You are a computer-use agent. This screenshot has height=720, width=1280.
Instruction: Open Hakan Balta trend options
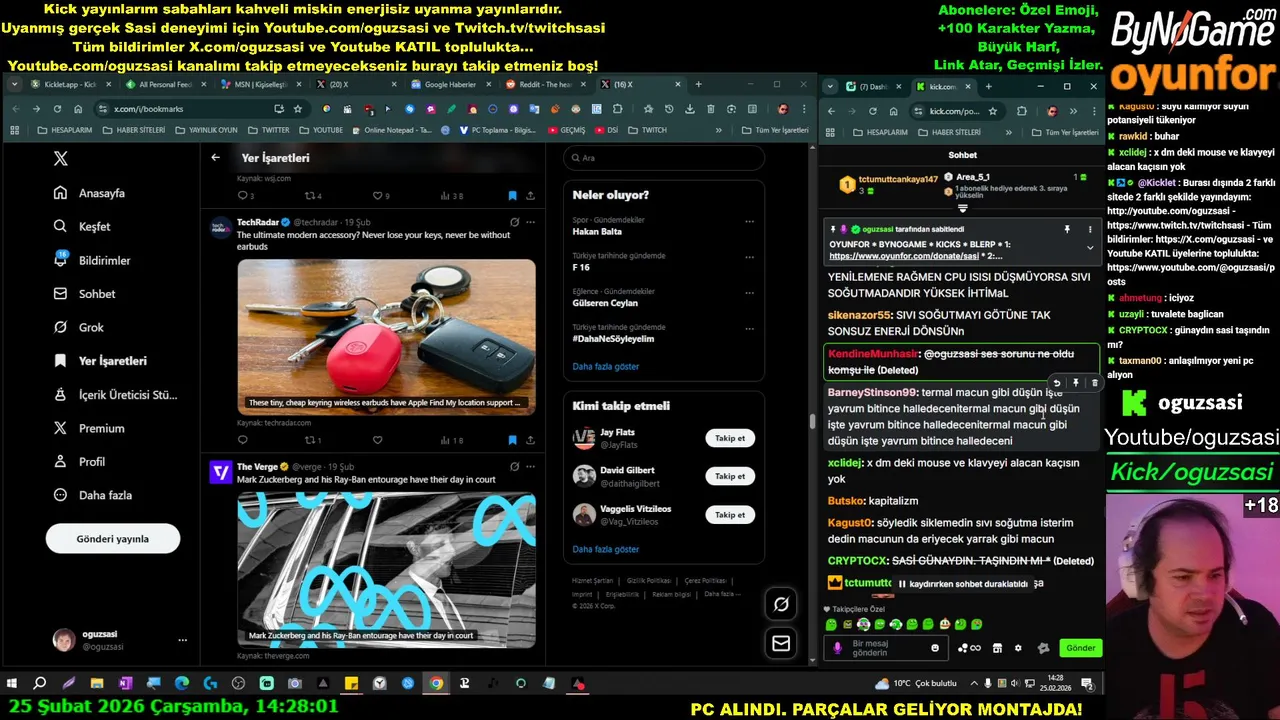click(749, 222)
